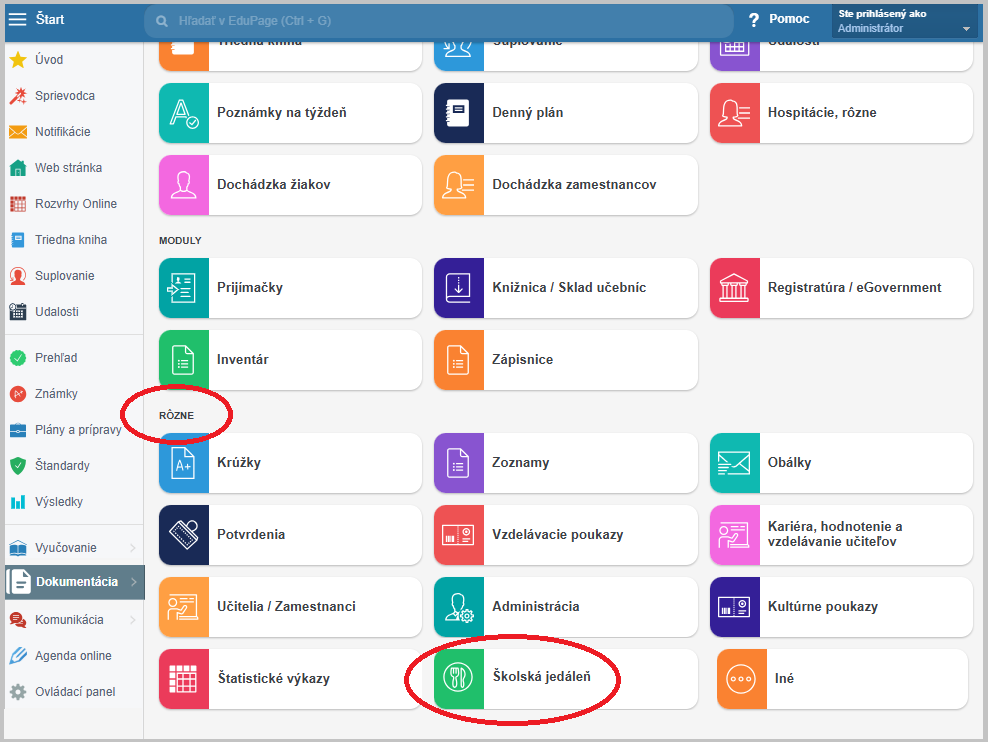988x742 pixels.
Task: Click the Knižnica / Sklad učebníc icon
Action: click(x=459, y=287)
